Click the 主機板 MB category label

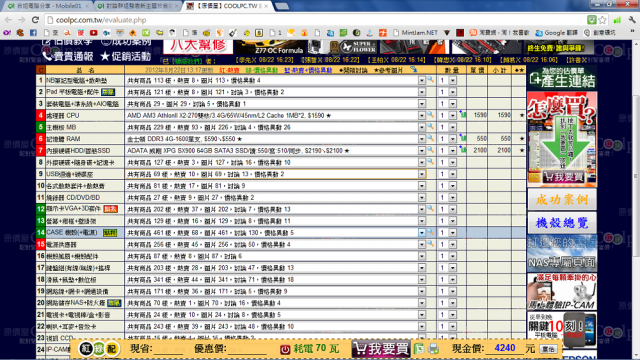(x=61, y=127)
